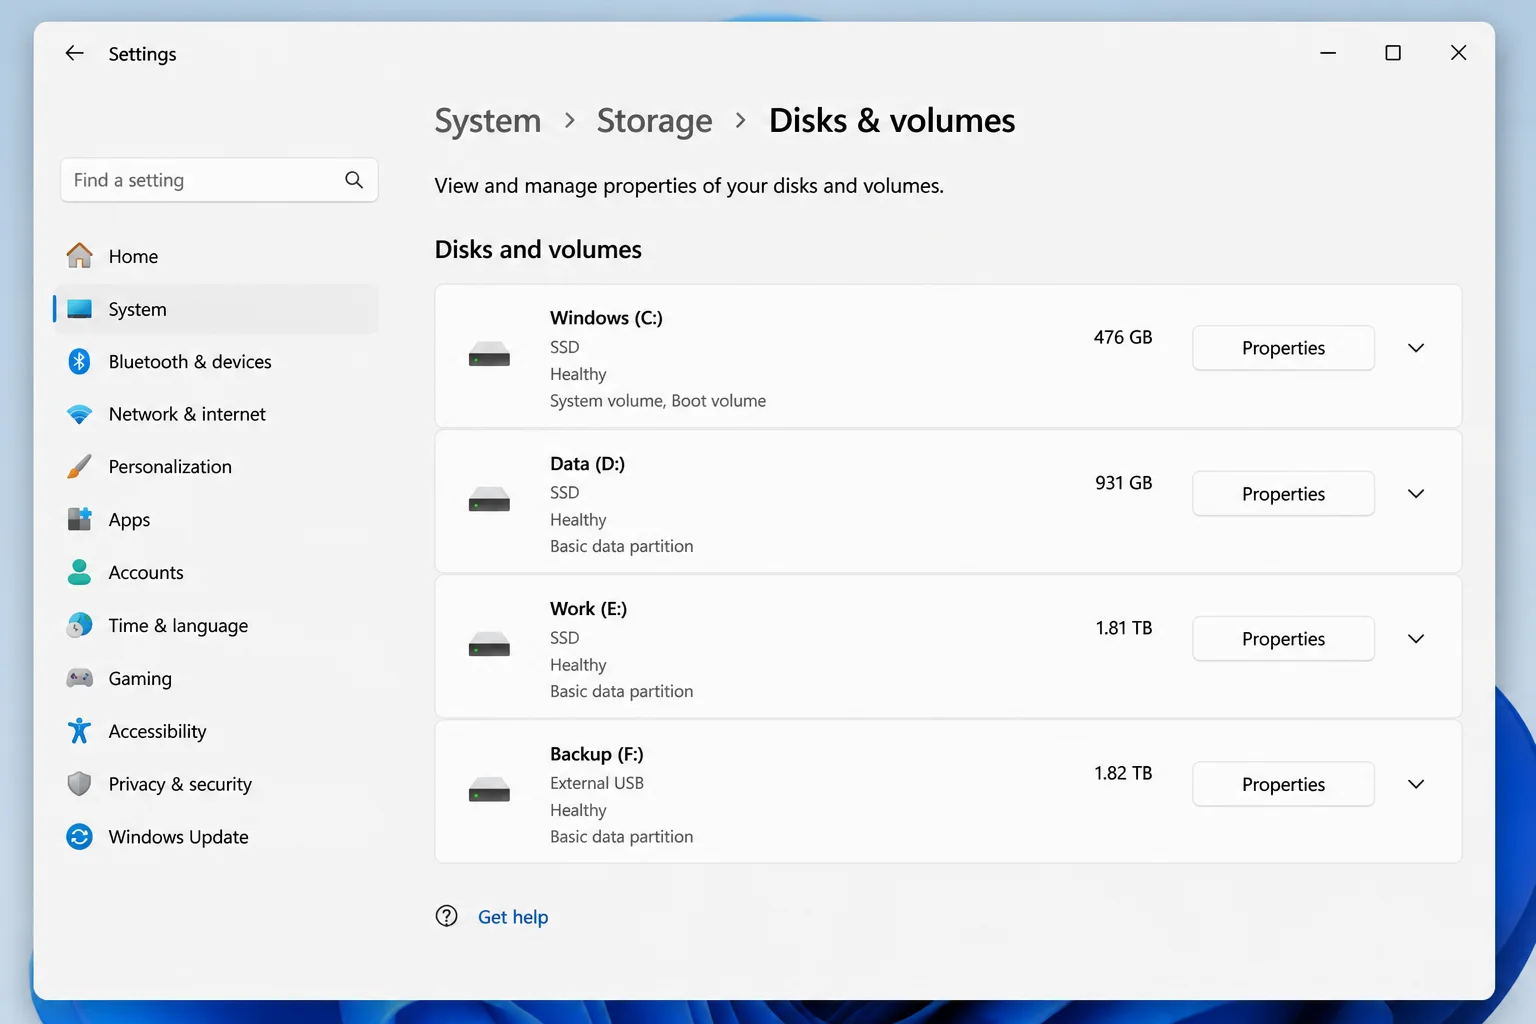Image resolution: width=1536 pixels, height=1024 pixels.
Task: Click the Find a setting search box
Action: 219,180
